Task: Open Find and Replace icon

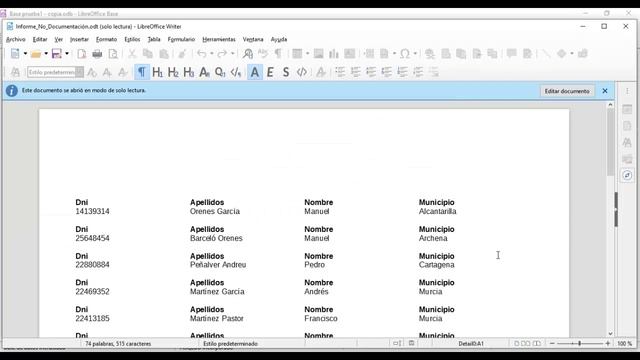Action: [248, 53]
